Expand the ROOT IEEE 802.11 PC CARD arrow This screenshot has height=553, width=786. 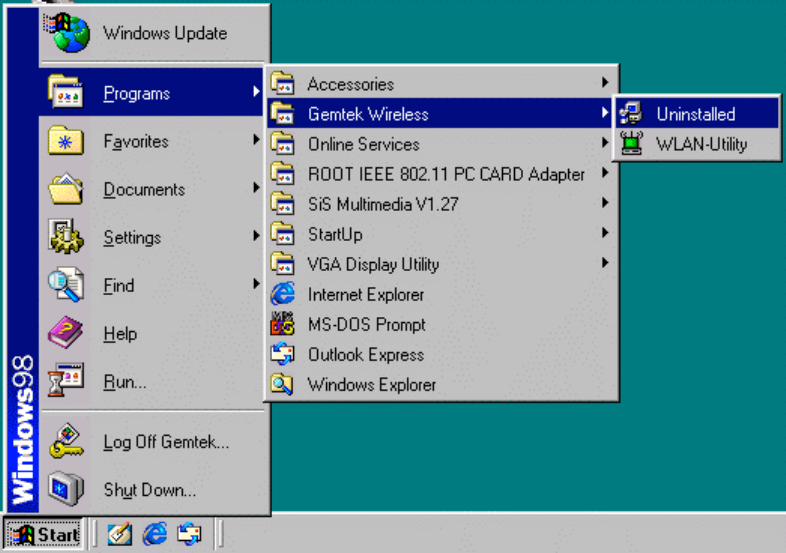[605, 172]
